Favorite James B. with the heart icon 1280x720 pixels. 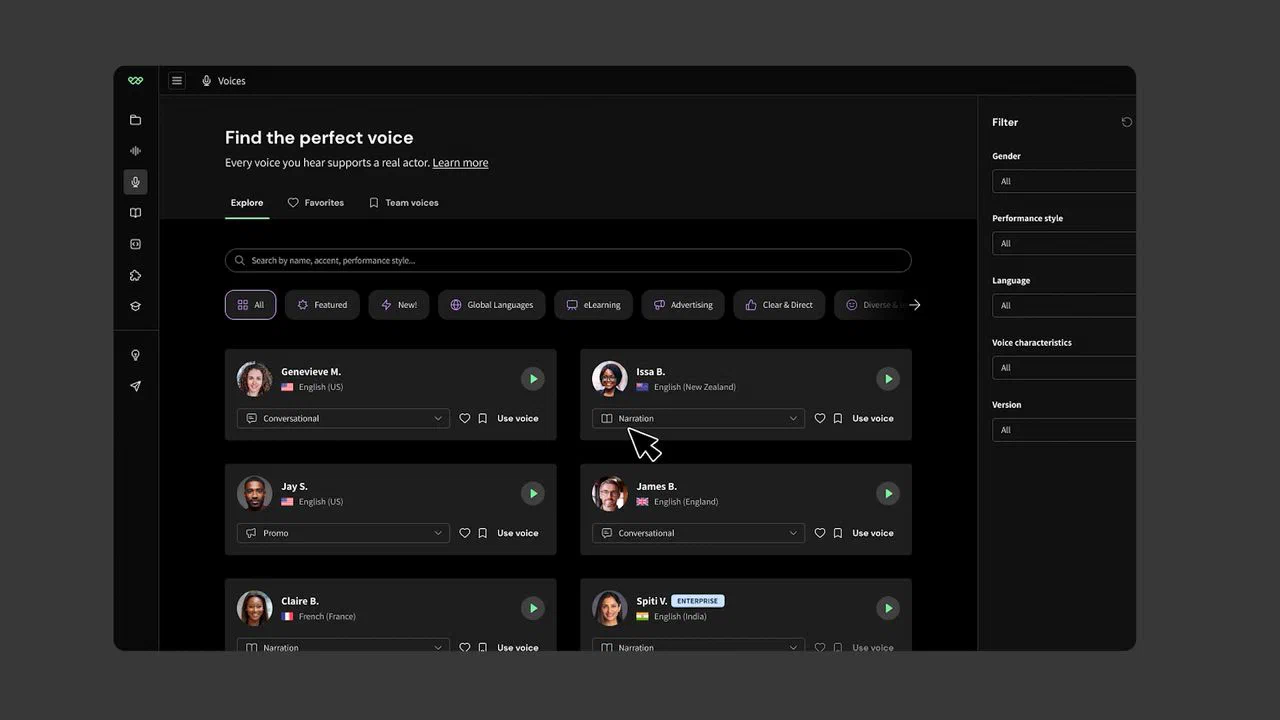(820, 533)
